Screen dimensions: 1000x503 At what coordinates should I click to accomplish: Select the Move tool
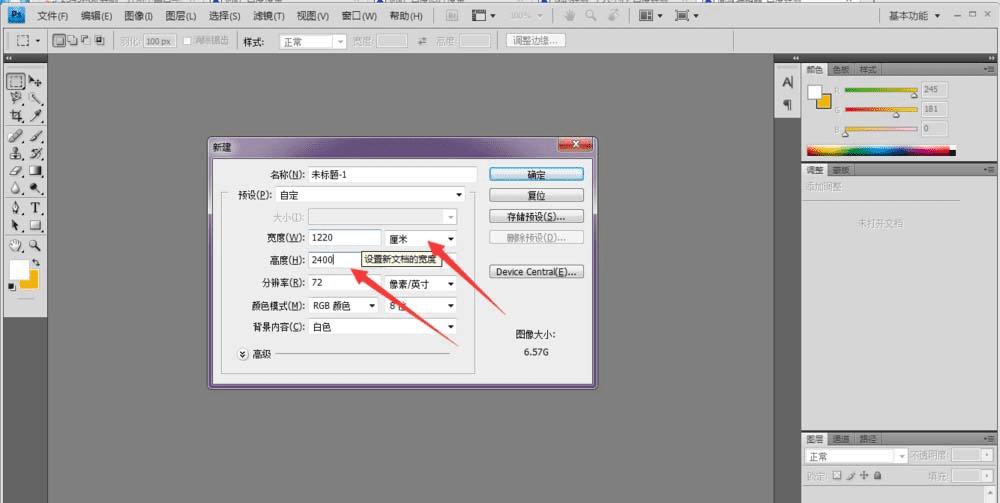pos(35,81)
